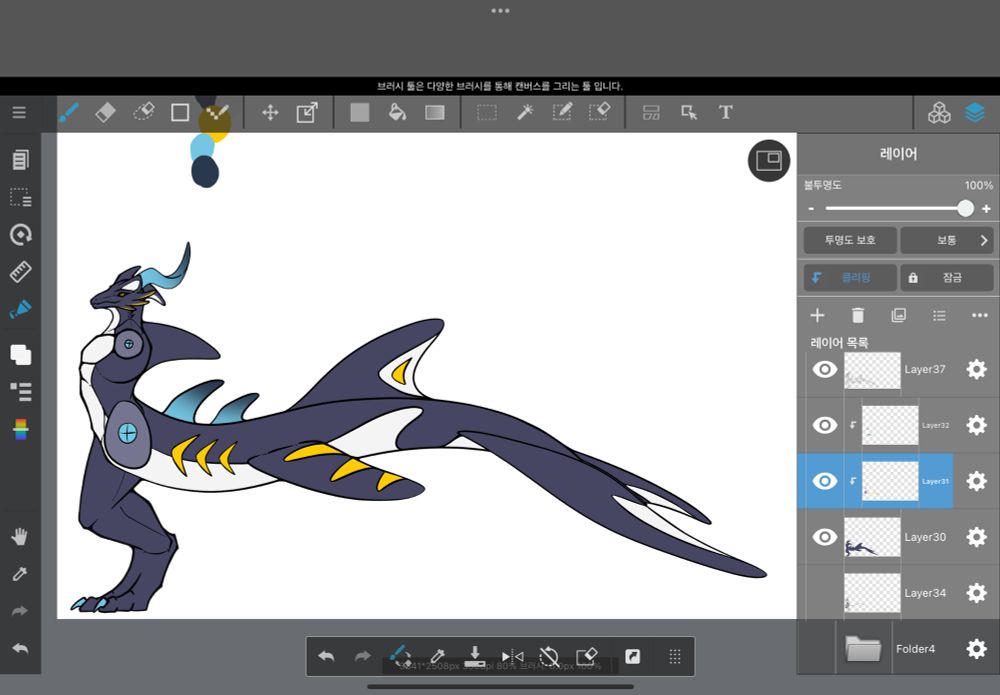Click the sidebar Redo arrow

(20, 611)
